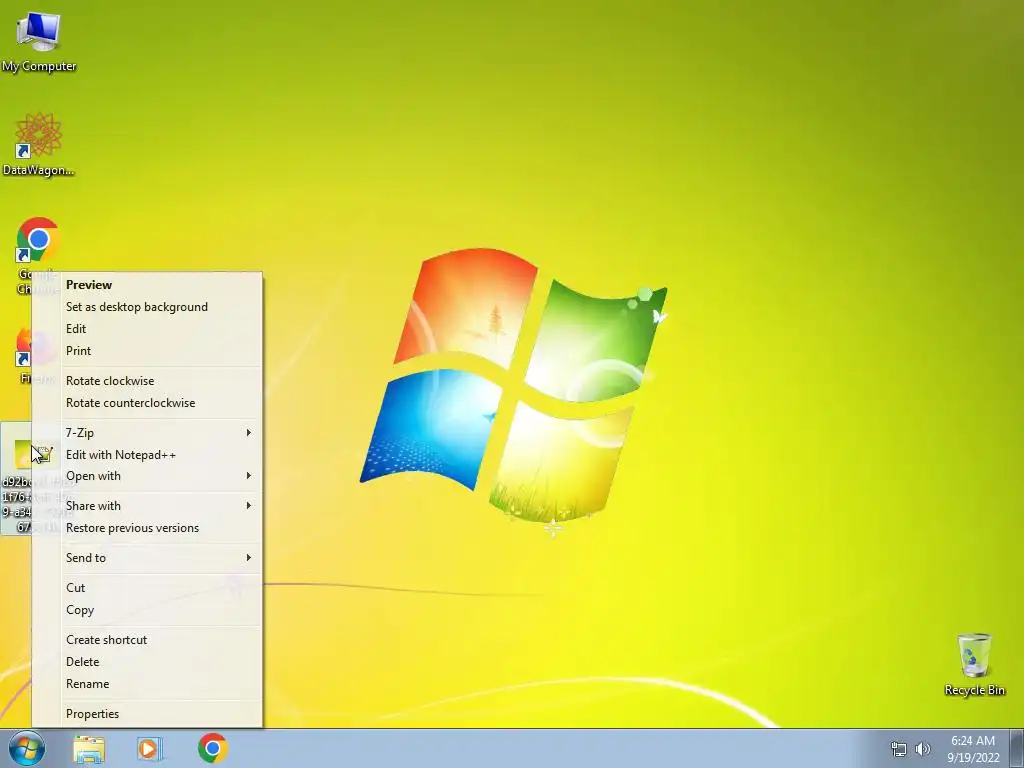Open the Windows Start menu
Image resolution: width=1024 pixels, height=768 pixels.
point(26,748)
